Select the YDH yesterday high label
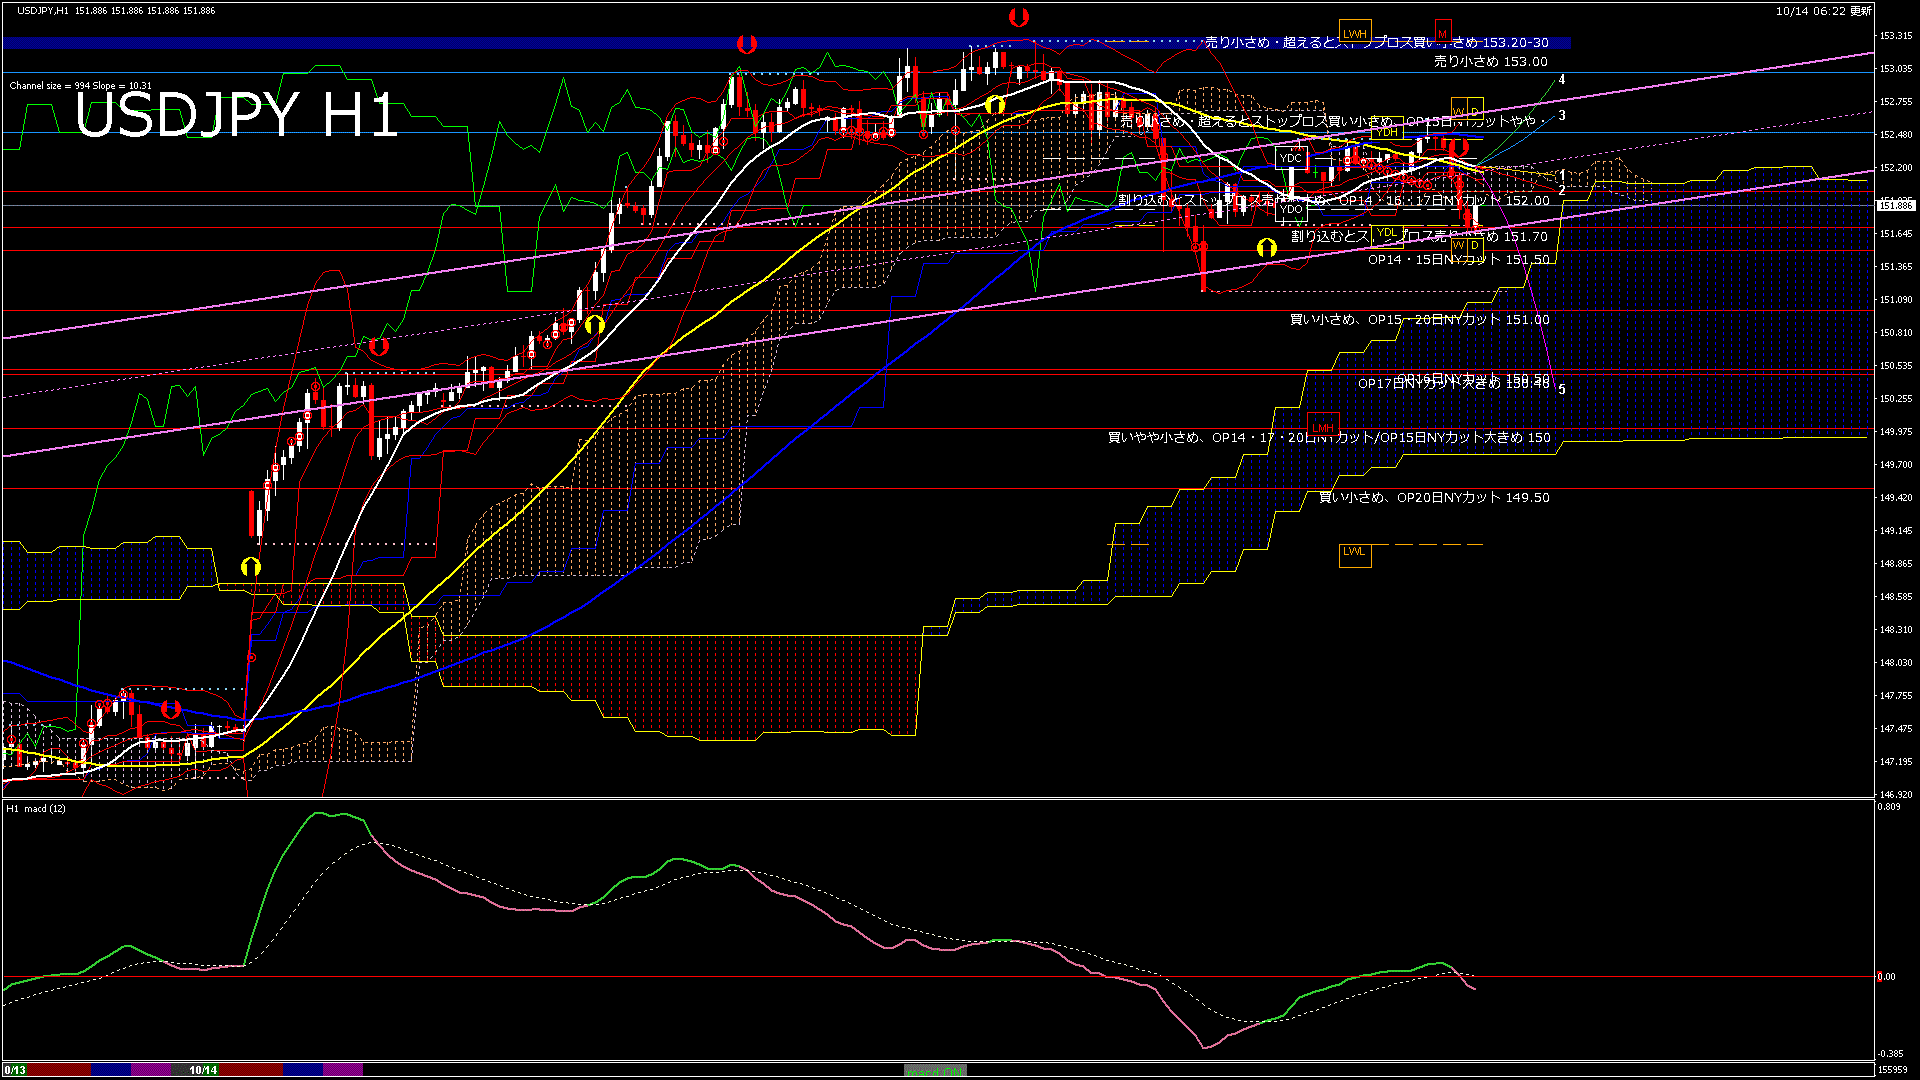 1387,132
